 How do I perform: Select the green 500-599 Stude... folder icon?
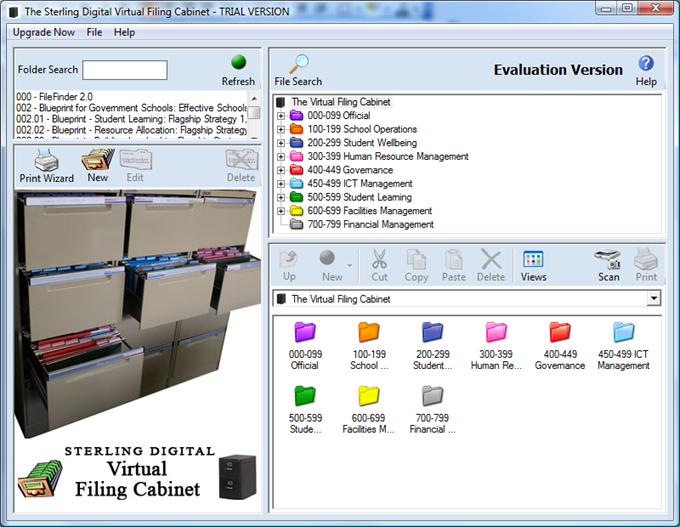305,396
